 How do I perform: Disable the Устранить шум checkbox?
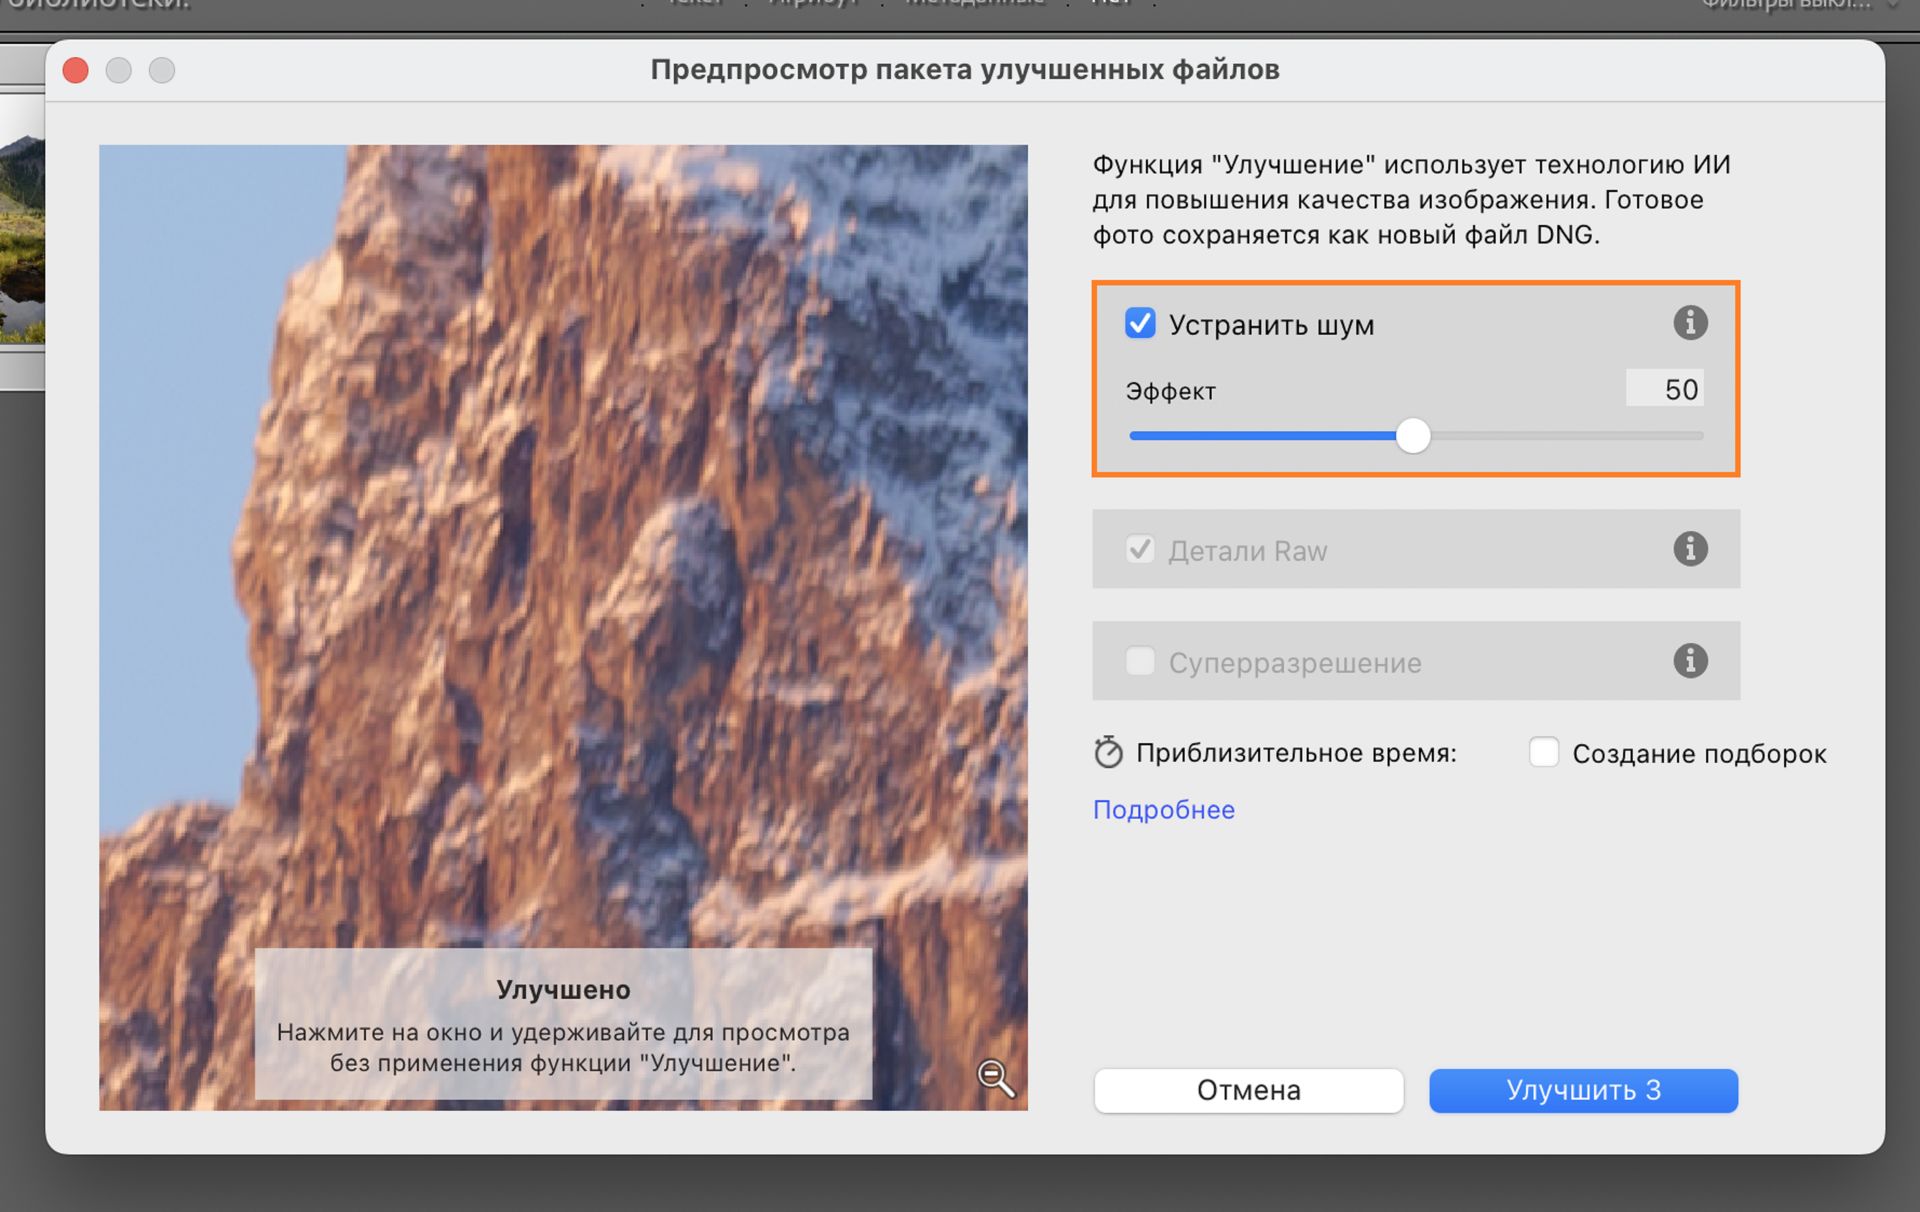coord(1139,322)
